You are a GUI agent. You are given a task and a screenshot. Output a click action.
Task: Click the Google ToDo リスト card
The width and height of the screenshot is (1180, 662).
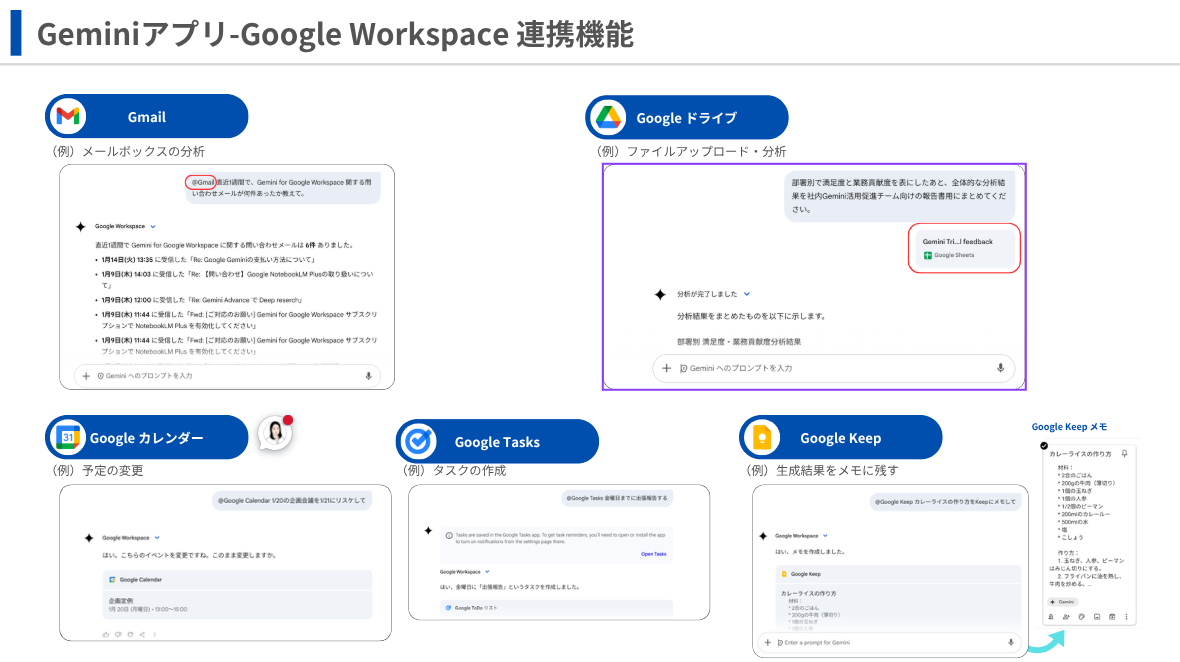tap(555, 608)
